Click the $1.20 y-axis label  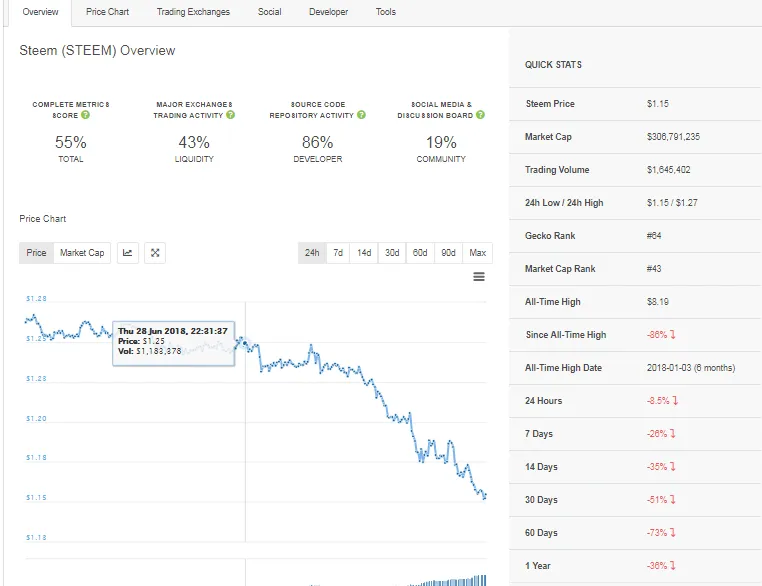tap(36, 418)
